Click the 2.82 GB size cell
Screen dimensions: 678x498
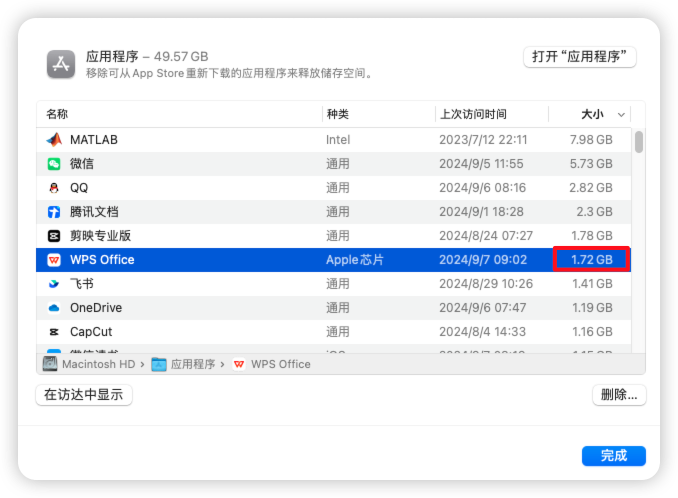[591, 188]
